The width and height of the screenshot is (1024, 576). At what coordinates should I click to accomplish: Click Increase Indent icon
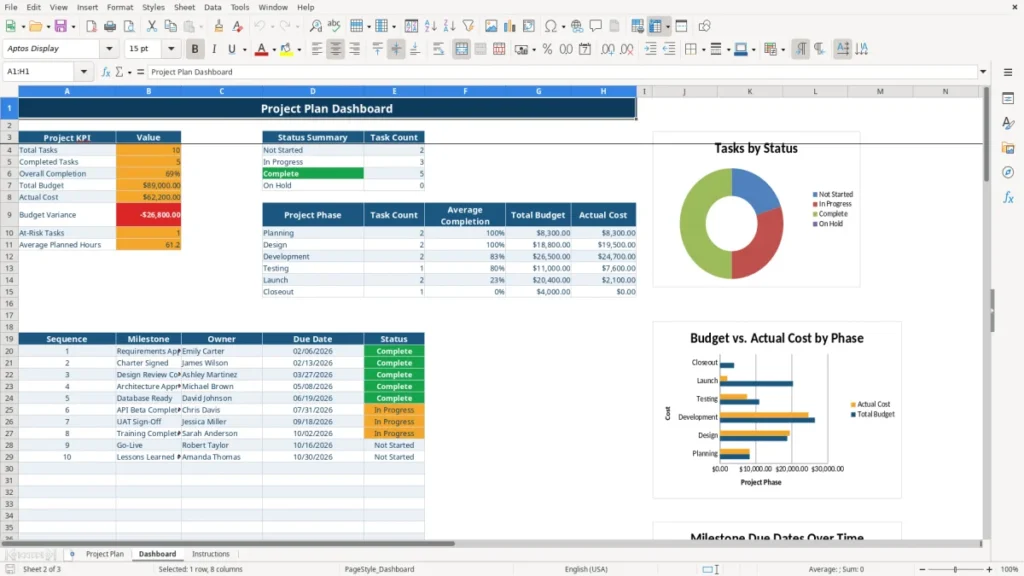tap(650, 49)
